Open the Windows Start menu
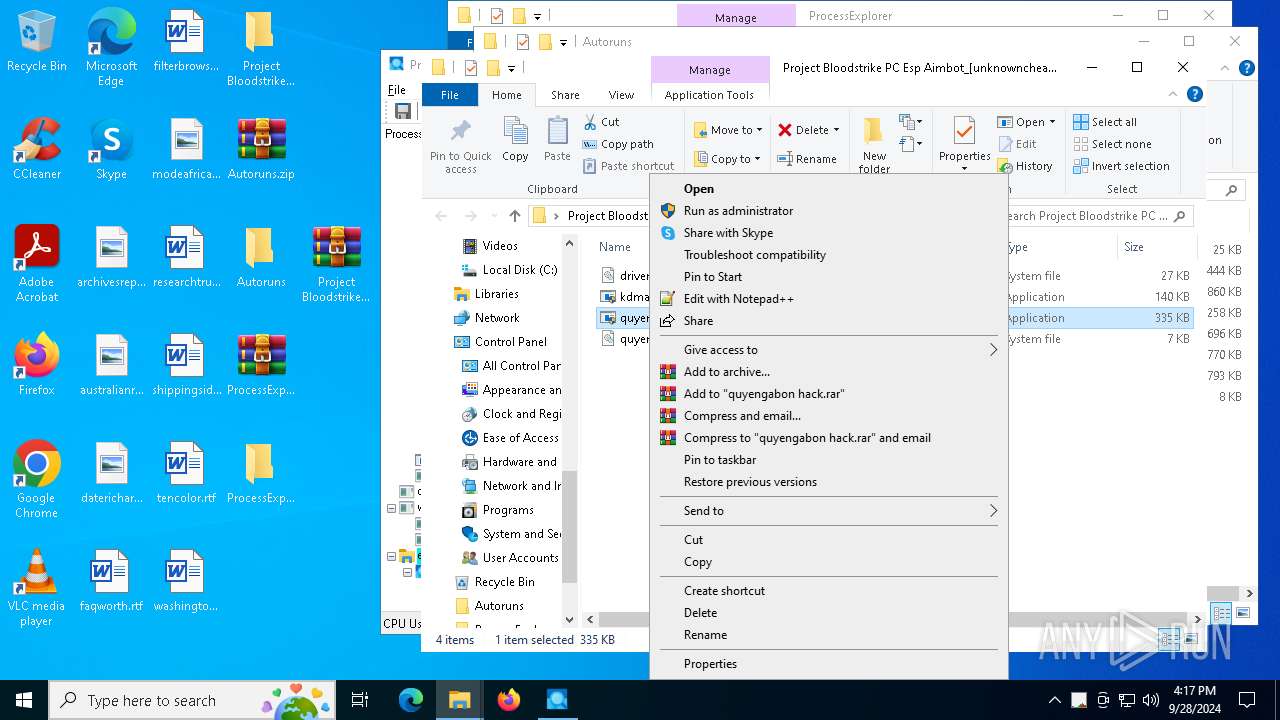Screen dimensions: 1280x720 pyautogui.click(x=24, y=700)
